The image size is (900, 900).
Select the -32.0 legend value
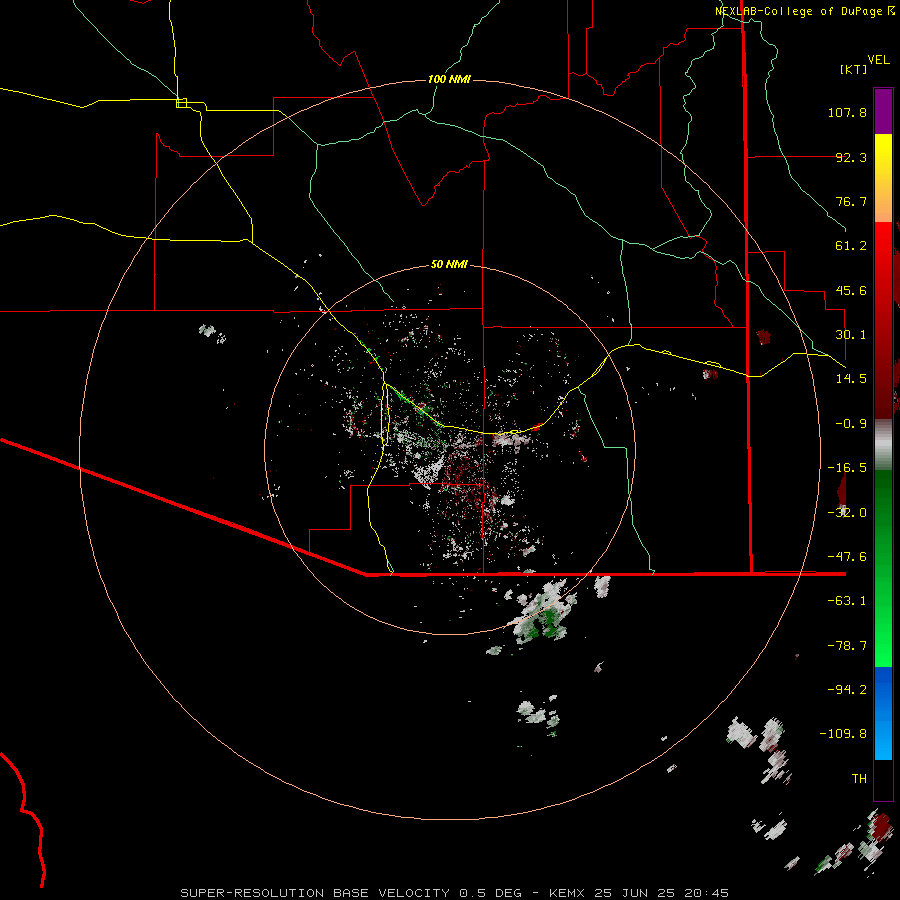(847, 513)
